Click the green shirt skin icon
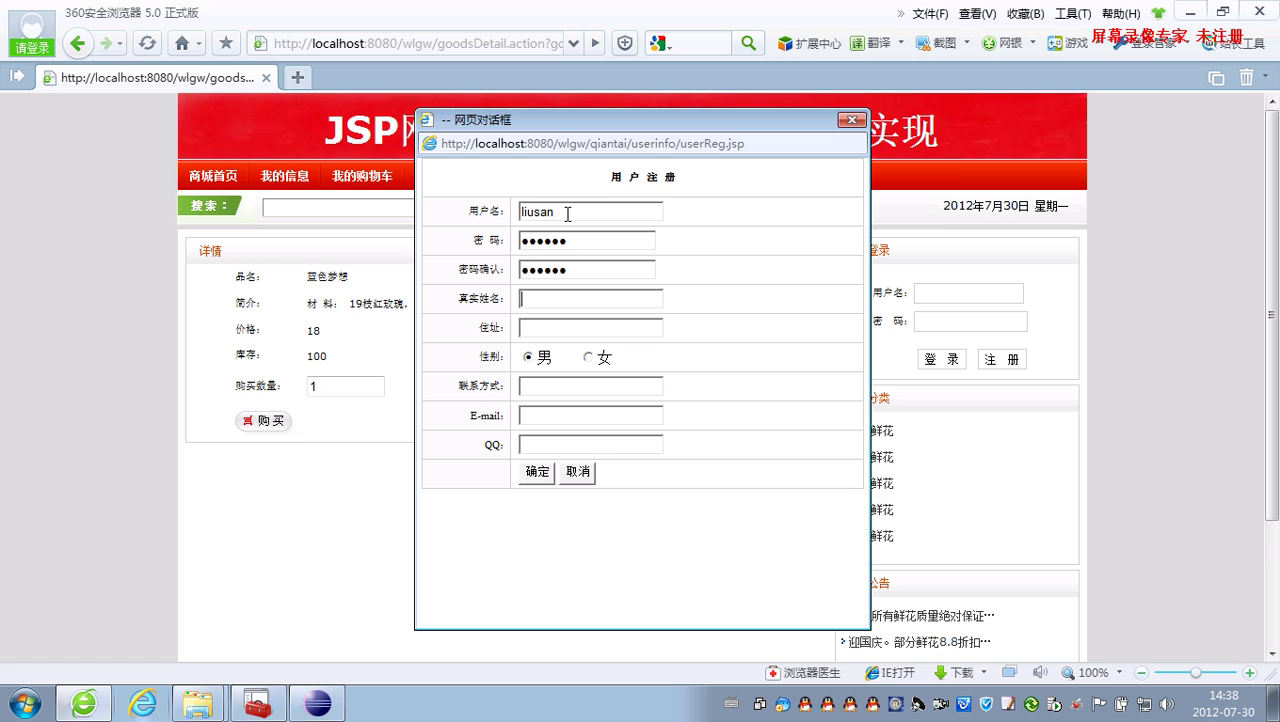The image size is (1280, 722). pyautogui.click(x=1159, y=13)
